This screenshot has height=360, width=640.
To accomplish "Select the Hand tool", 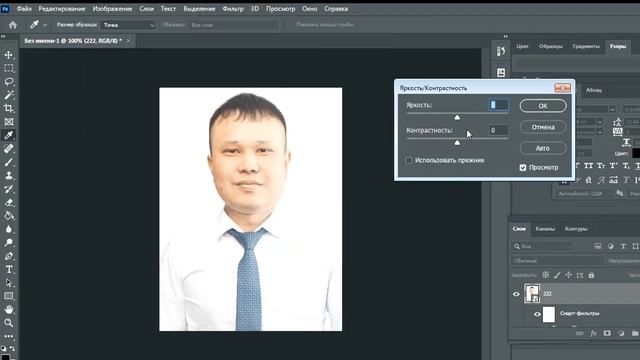I will click(x=9, y=309).
